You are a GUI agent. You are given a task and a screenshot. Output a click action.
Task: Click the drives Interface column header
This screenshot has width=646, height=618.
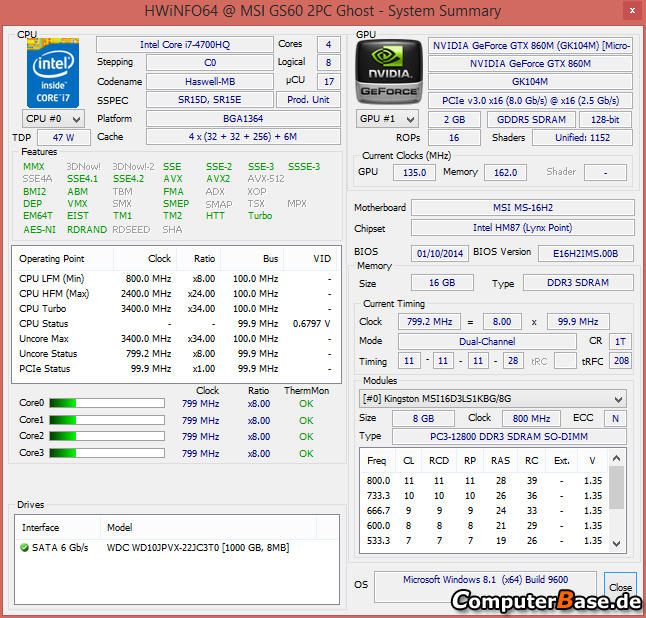coord(58,527)
